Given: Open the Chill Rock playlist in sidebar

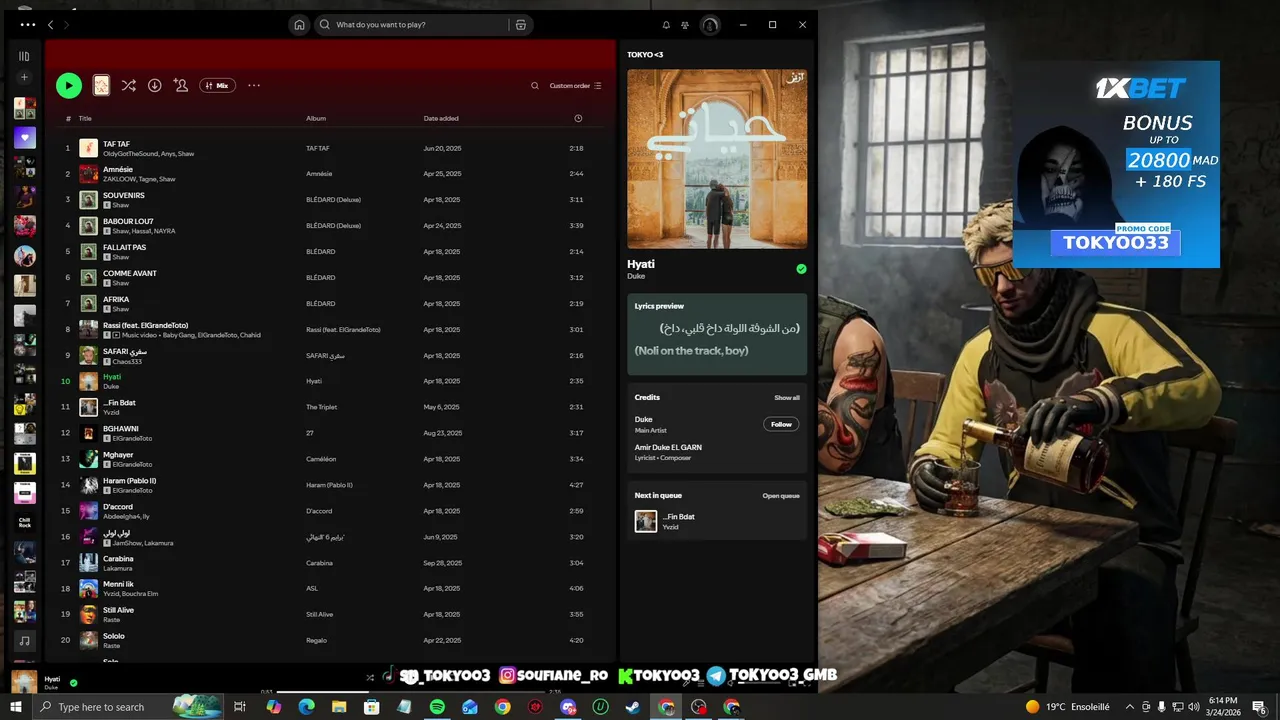Looking at the screenshot, I should point(25,523).
